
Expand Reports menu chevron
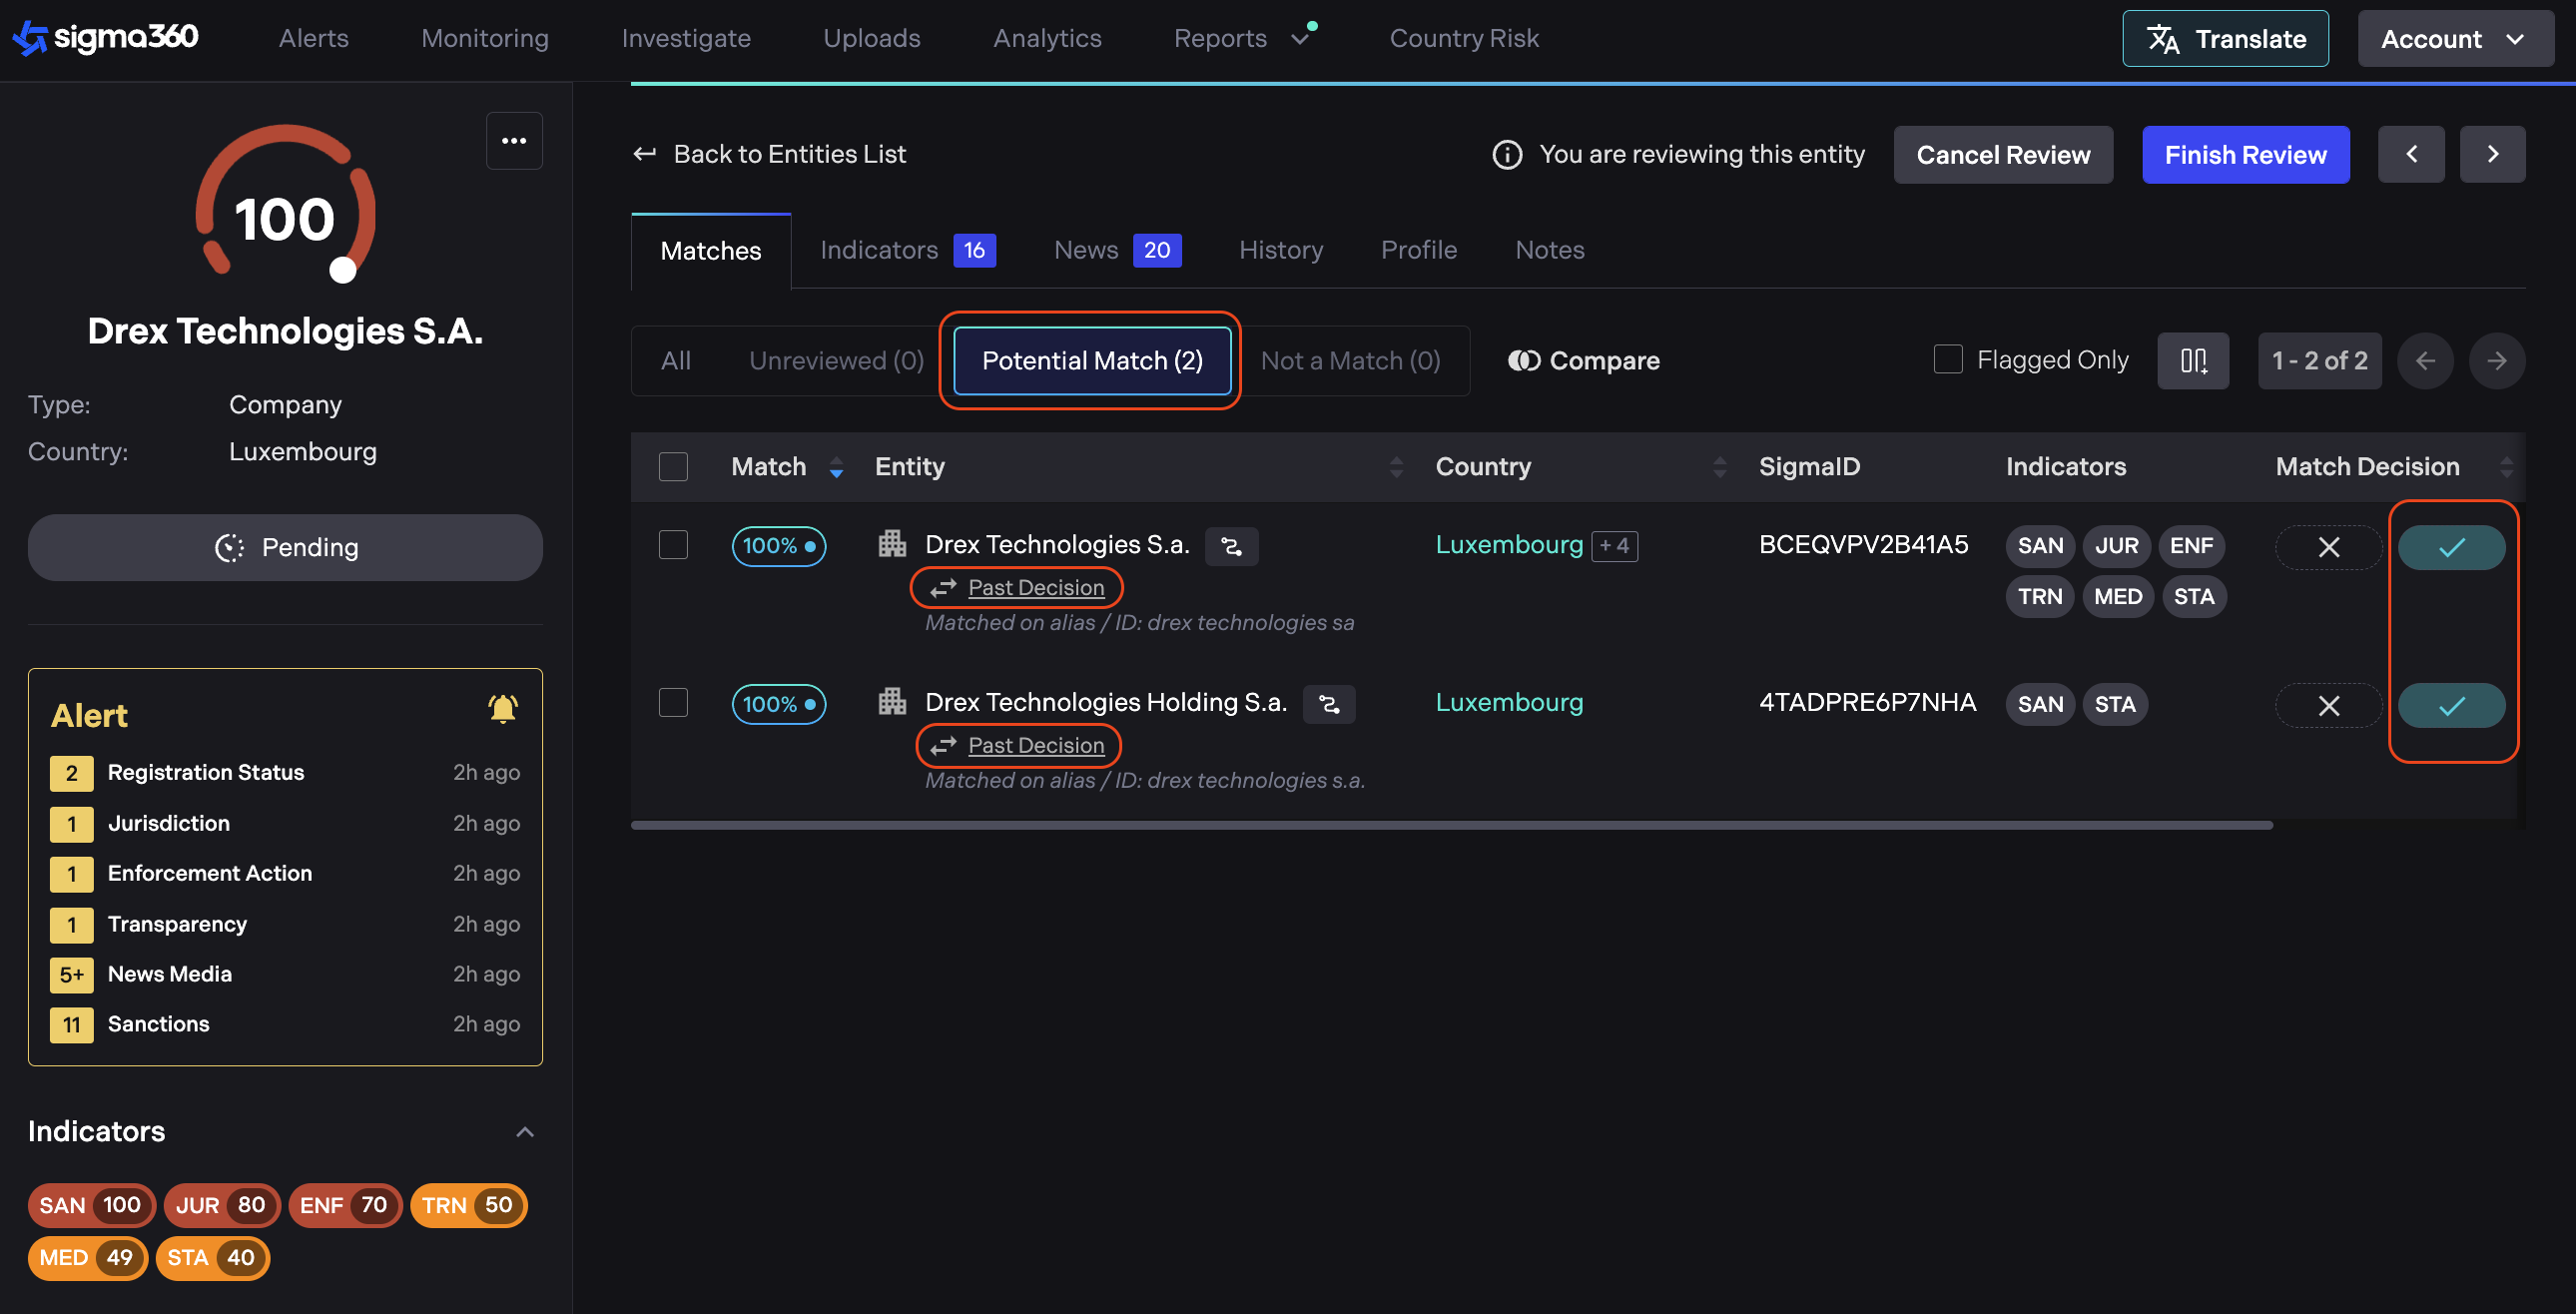coord(1299,39)
